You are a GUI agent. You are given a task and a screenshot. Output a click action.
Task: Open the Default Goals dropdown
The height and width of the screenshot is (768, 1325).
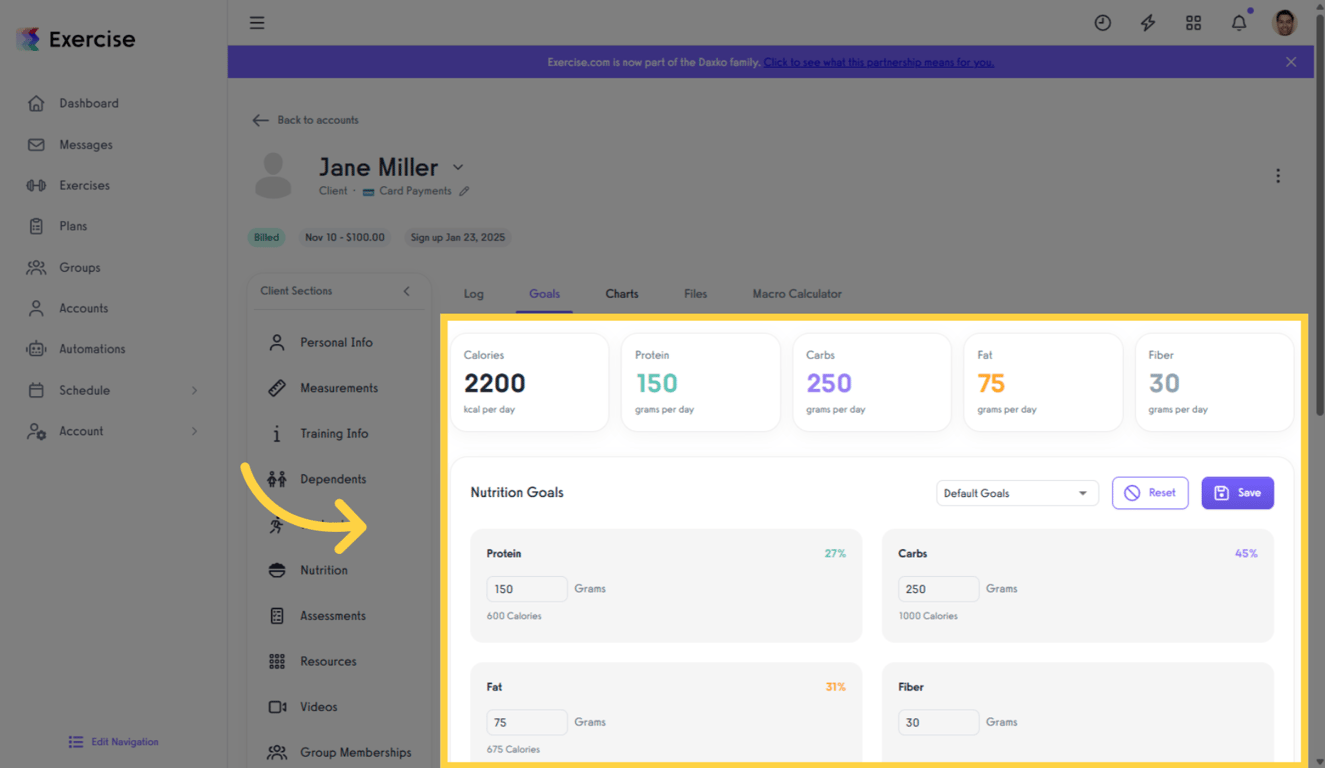tap(1017, 493)
